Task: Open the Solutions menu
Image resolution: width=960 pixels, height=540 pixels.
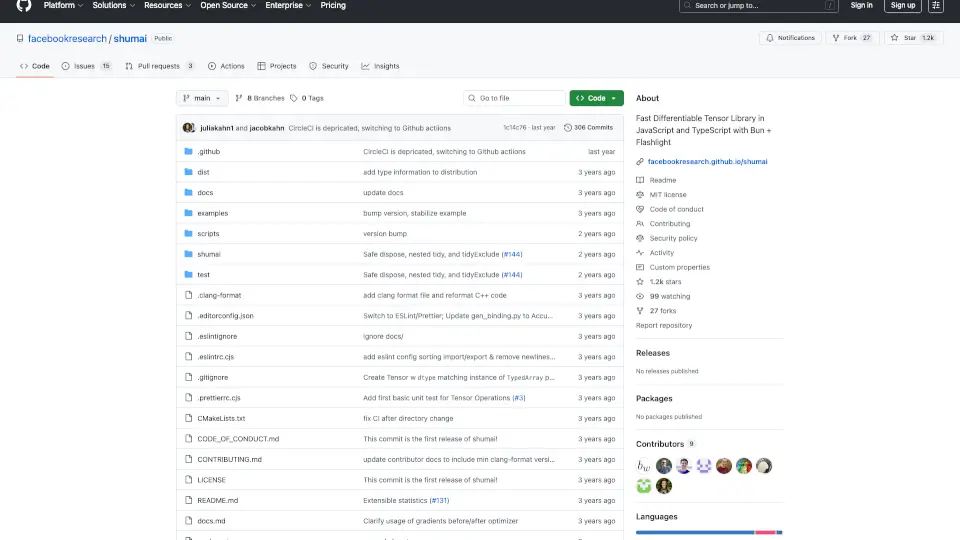Action: point(113,5)
